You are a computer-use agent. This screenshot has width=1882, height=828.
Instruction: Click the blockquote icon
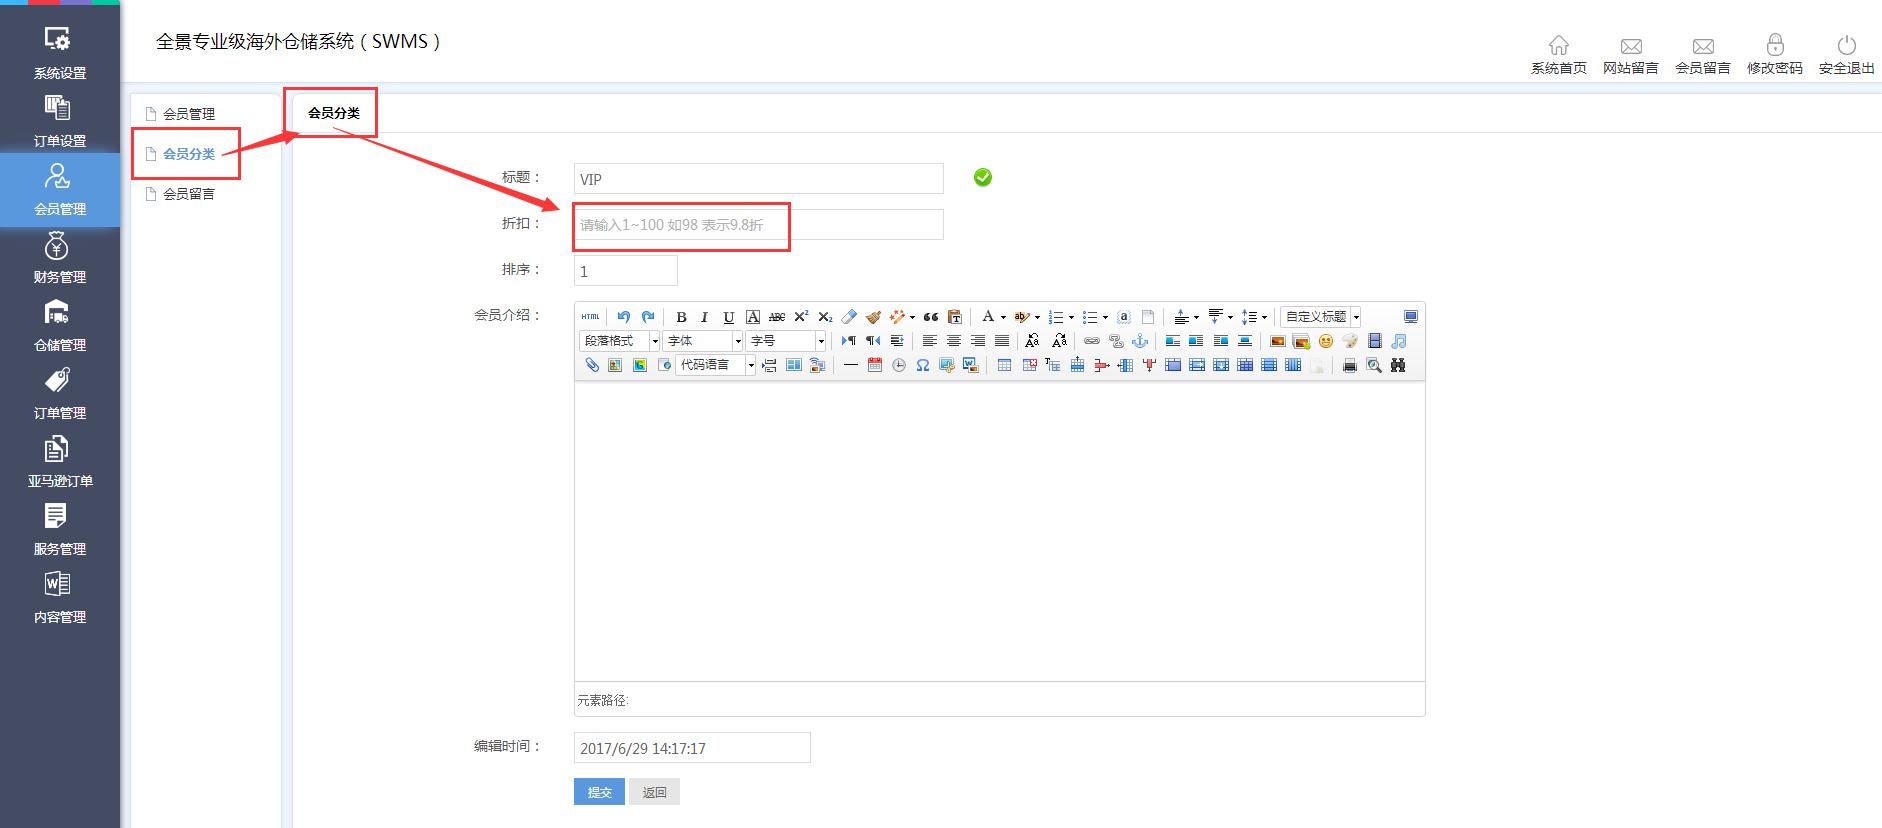point(930,317)
